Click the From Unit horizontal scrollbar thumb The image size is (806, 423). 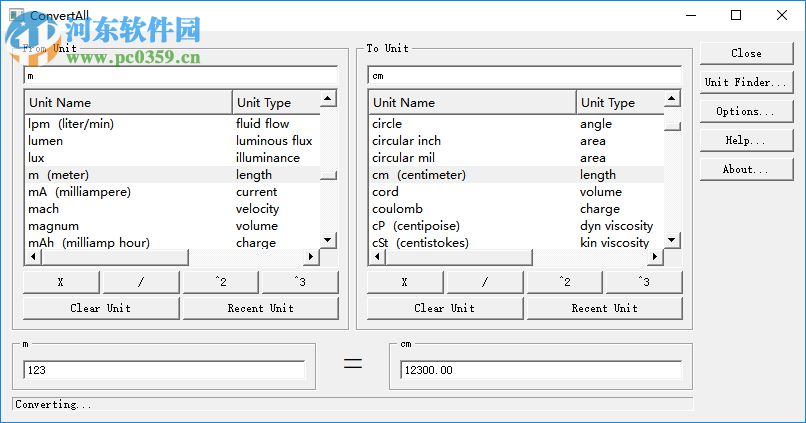pos(115,256)
